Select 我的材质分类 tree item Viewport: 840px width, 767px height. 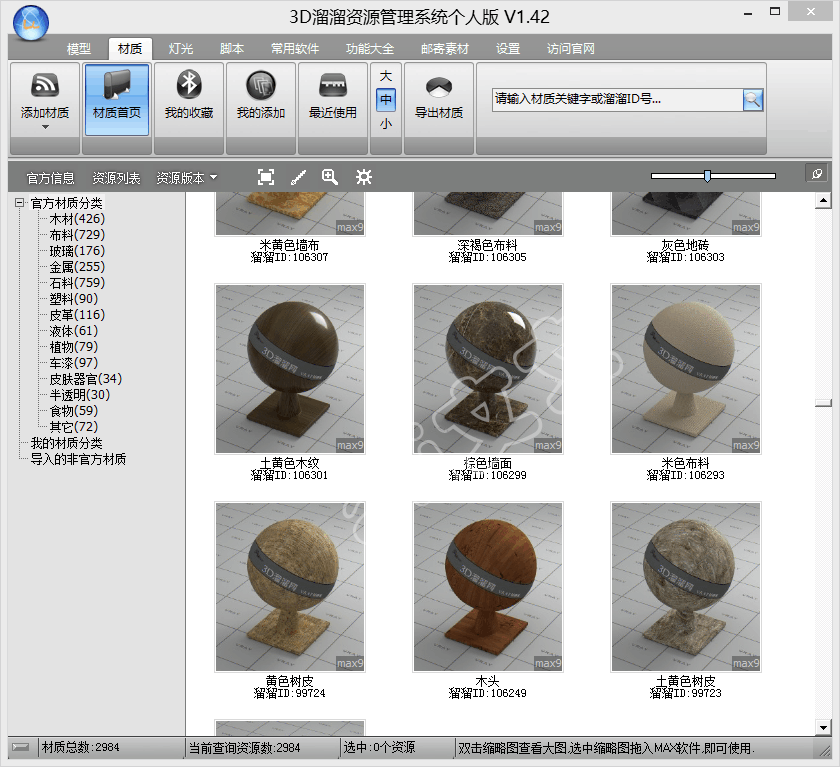[x=66, y=443]
